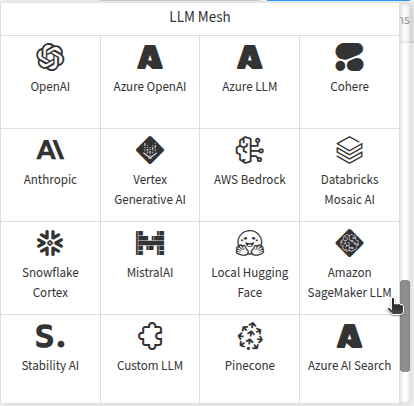Click the Azure LLM label
The height and width of the screenshot is (406, 414).
coord(250,87)
